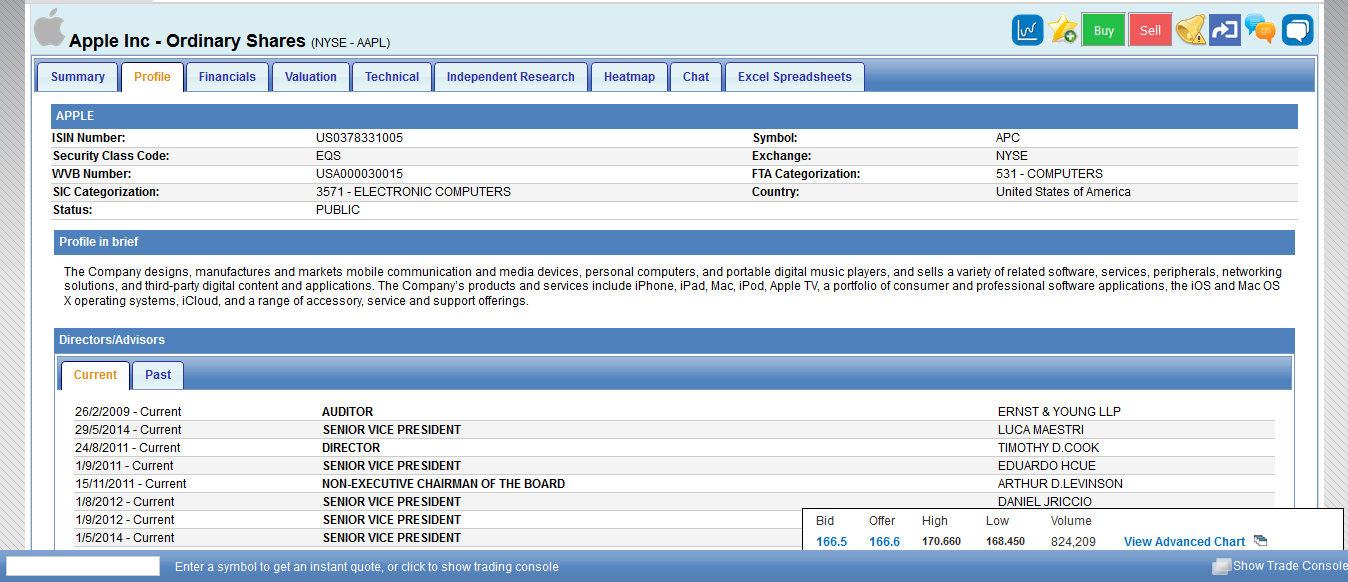Focus the symbol quote input field
Screen dimensions: 1348x582
(x=83, y=566)
